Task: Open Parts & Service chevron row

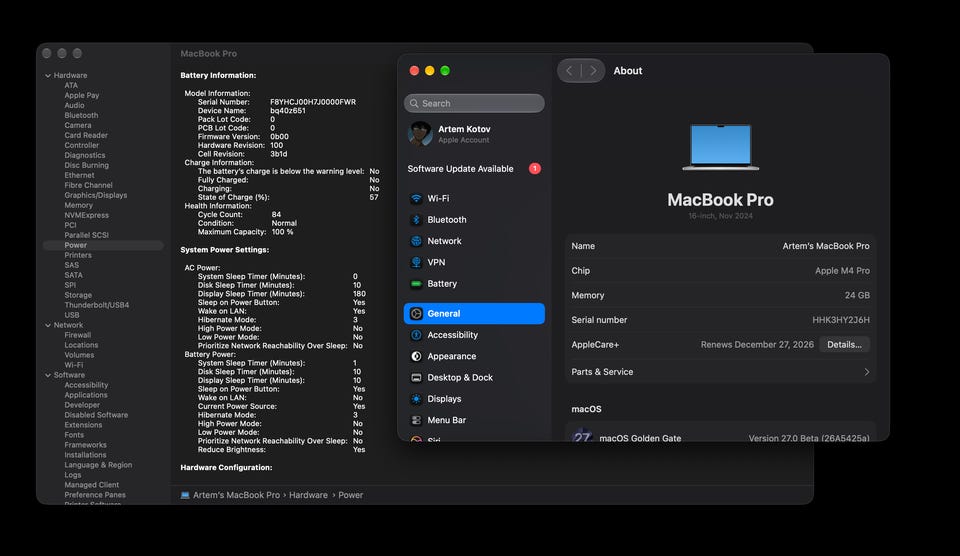Action: pos(721,372)
